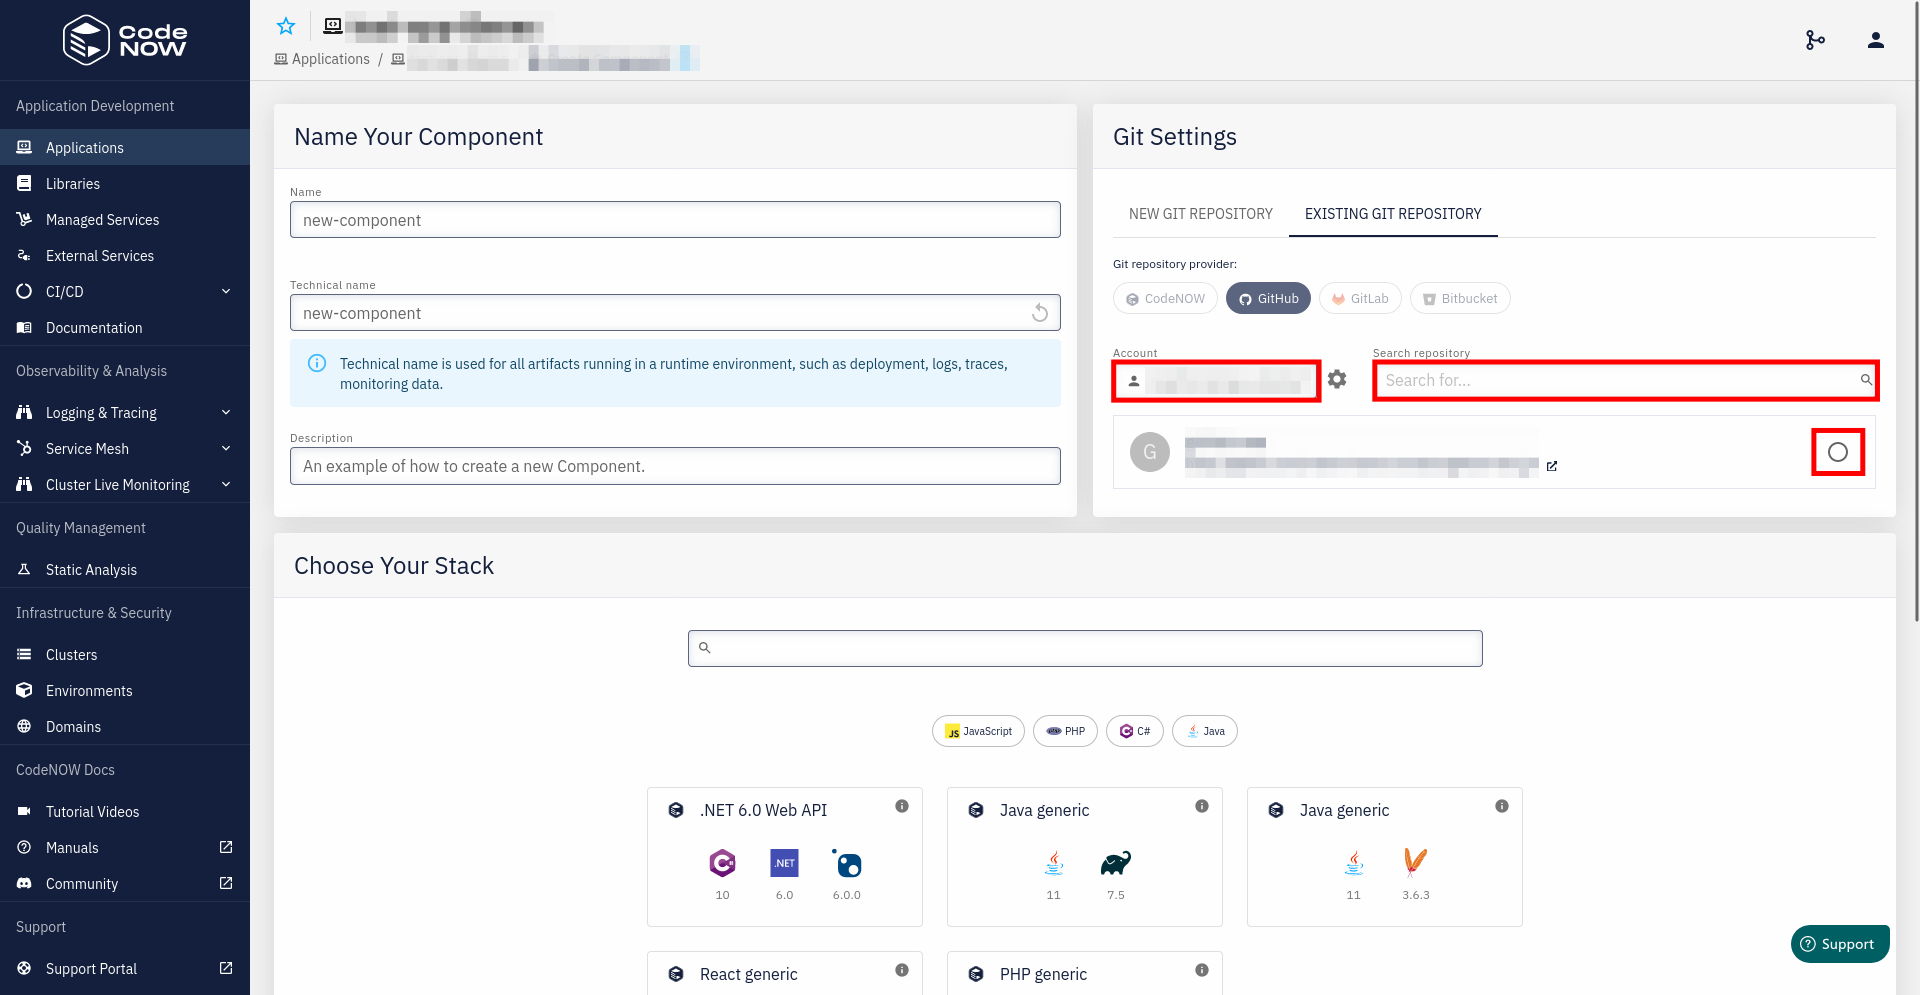
Task: Expand Service Mesh menu
Action: [125, 448]
